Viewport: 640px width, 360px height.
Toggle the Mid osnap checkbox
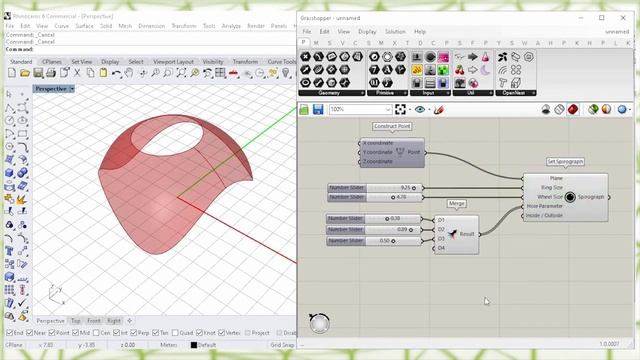pos(76,333)
